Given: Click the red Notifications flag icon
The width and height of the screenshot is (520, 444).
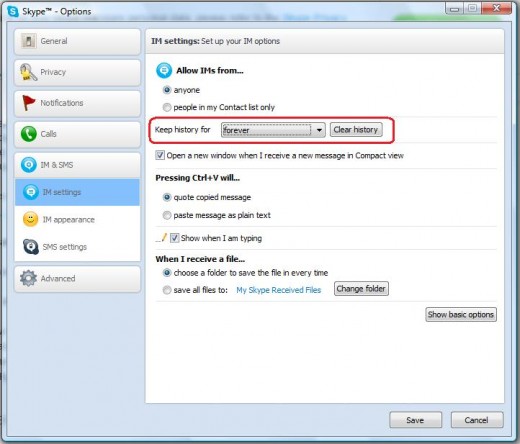Looking at the screenshot, I should tap(28, 103).
